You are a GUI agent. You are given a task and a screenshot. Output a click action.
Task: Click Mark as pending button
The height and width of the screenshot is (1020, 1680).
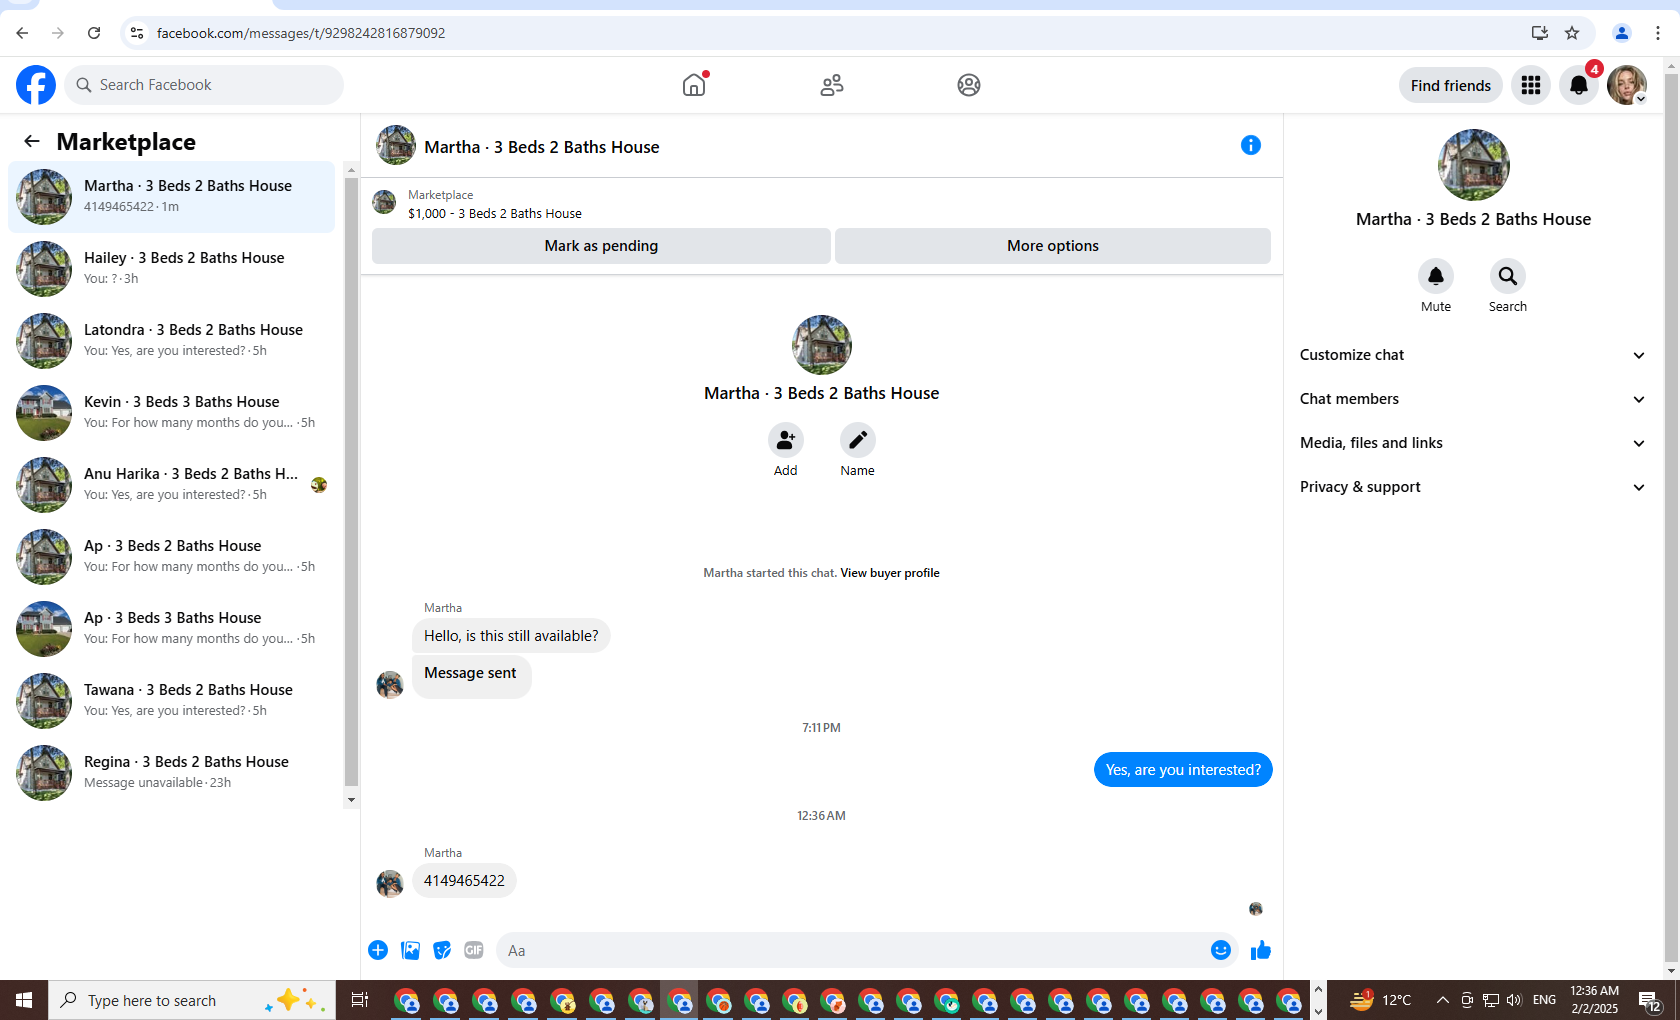pos(601,246)
